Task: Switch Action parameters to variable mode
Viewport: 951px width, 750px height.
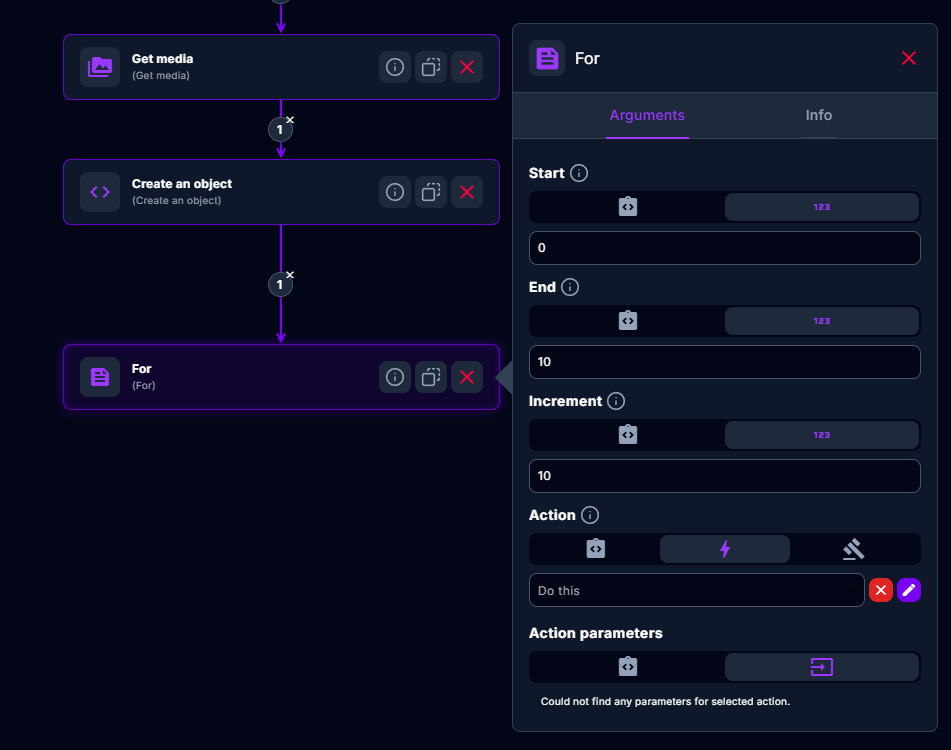Action: pyautogui.click(x=627, y=667)
